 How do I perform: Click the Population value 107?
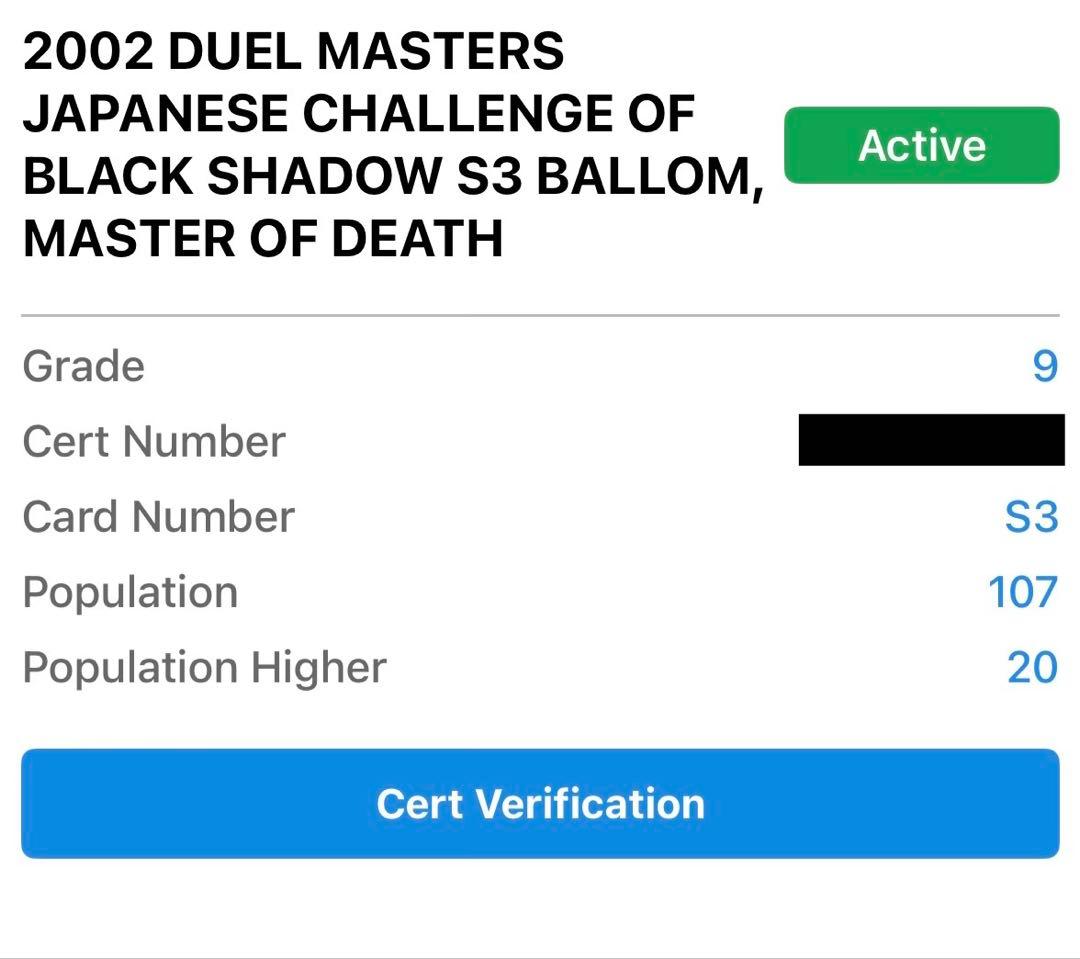pyautogui.click(x=1022, y=592)
